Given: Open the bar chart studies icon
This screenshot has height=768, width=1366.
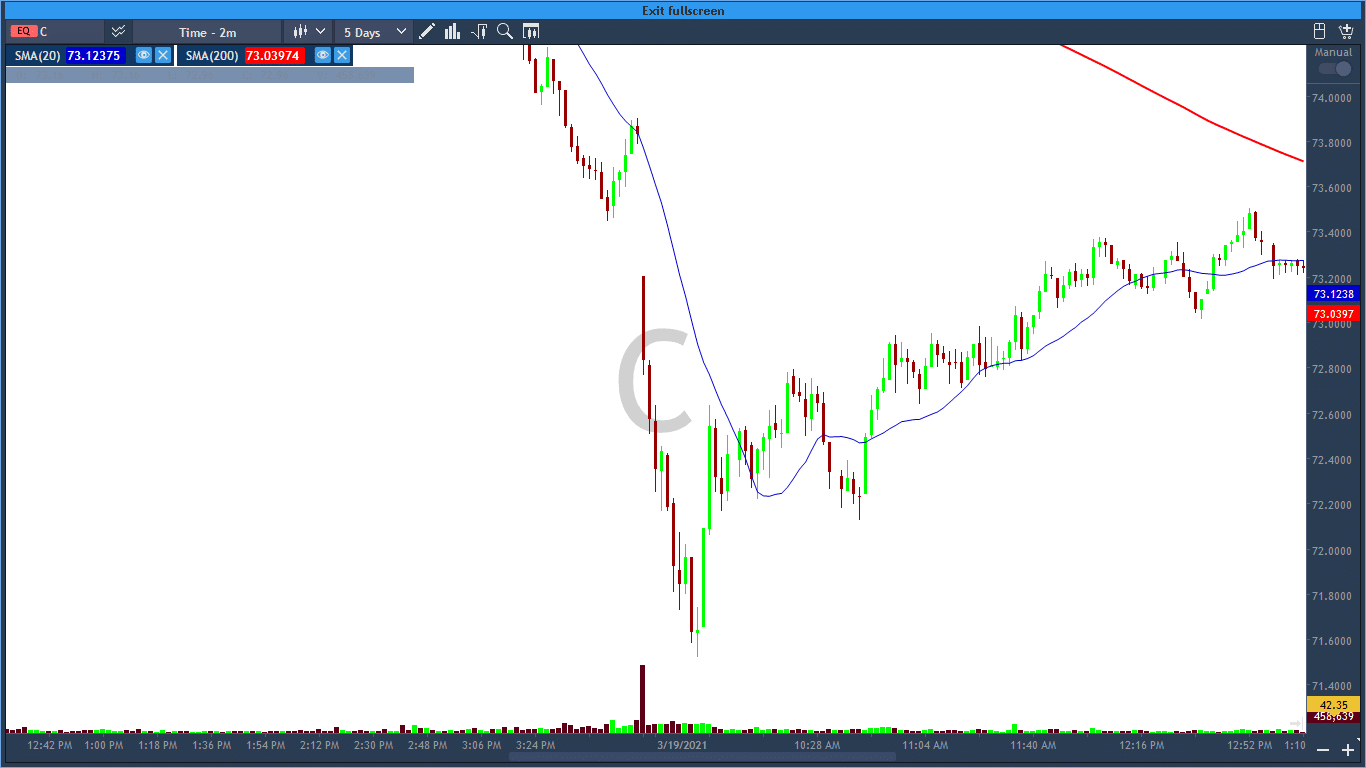Looking at the screenshot, I should pos(452,32).
